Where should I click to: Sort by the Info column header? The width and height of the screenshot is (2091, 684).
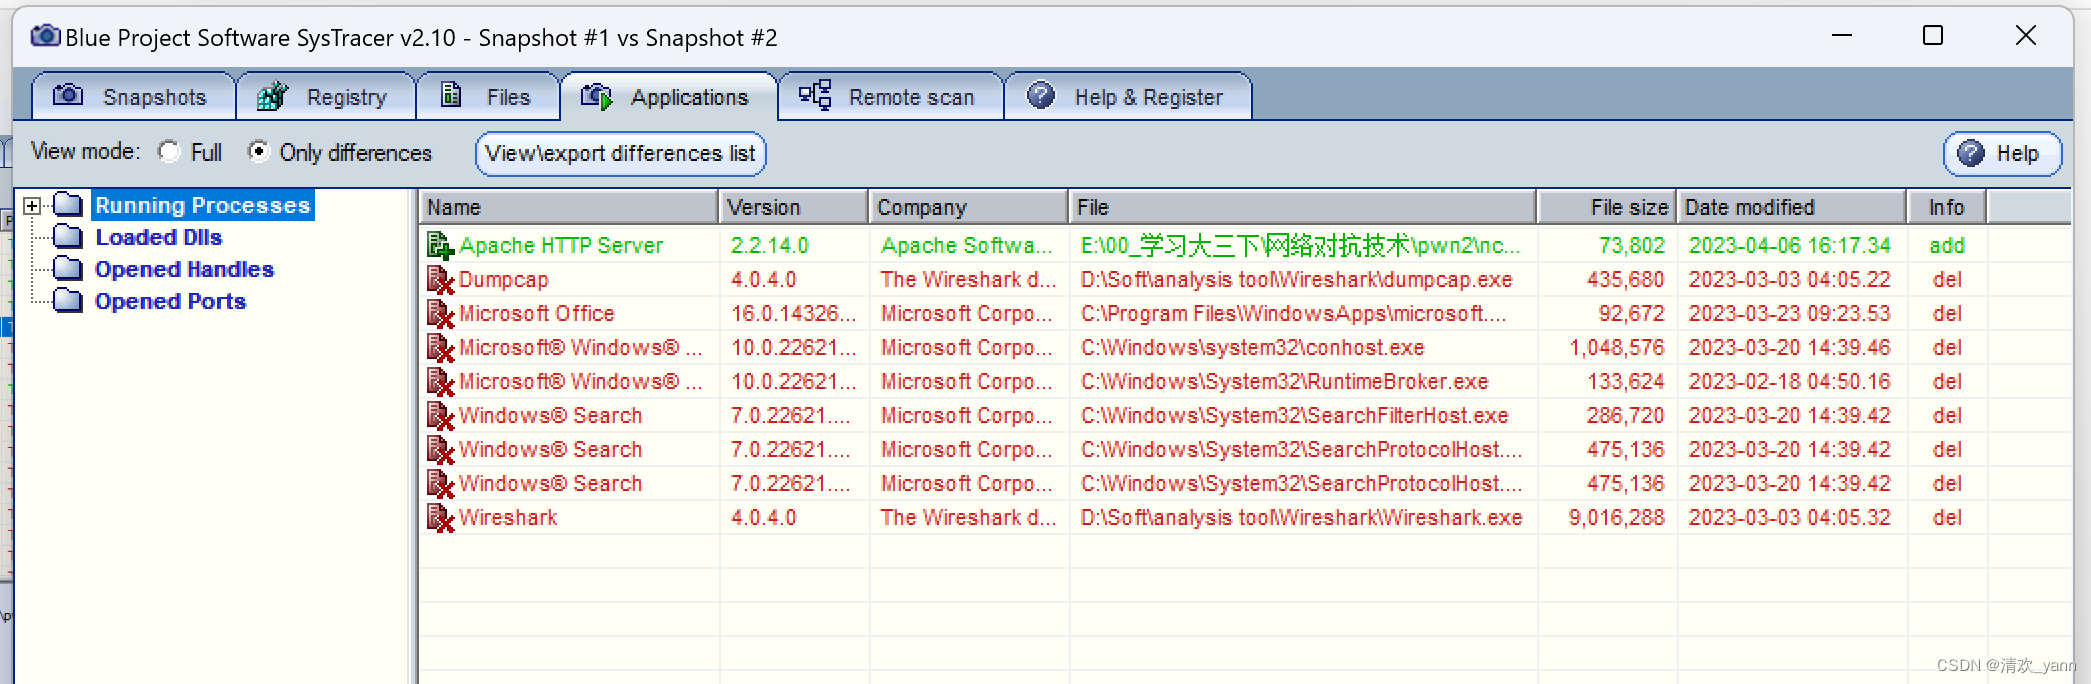1947,207
